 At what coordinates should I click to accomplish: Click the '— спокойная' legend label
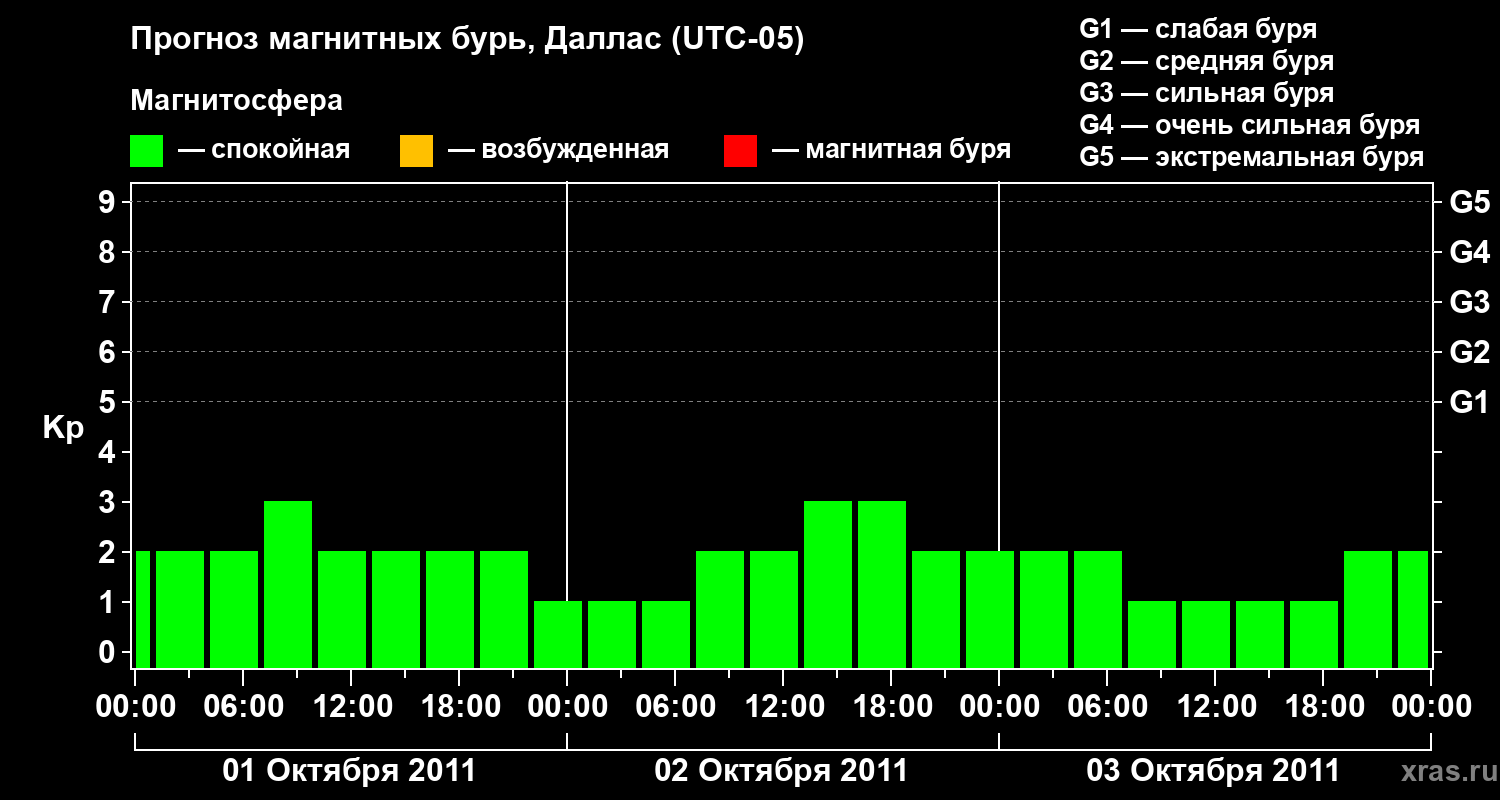tap(264, 150)
